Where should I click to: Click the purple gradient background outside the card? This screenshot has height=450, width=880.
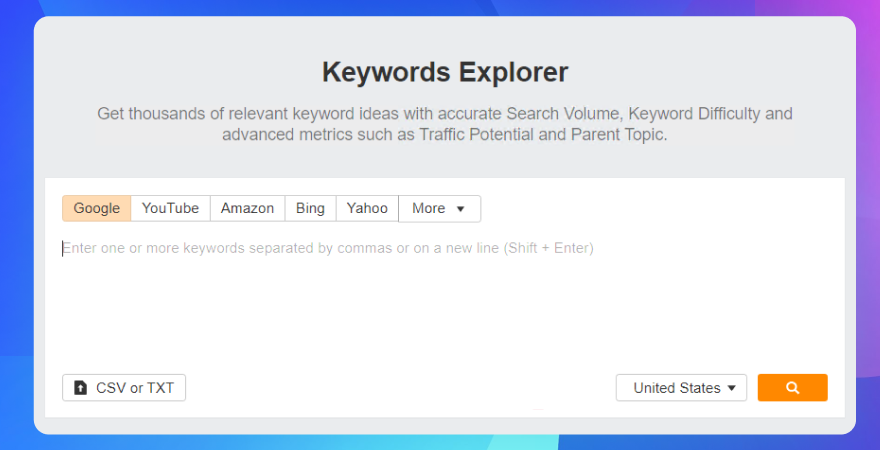867,168
